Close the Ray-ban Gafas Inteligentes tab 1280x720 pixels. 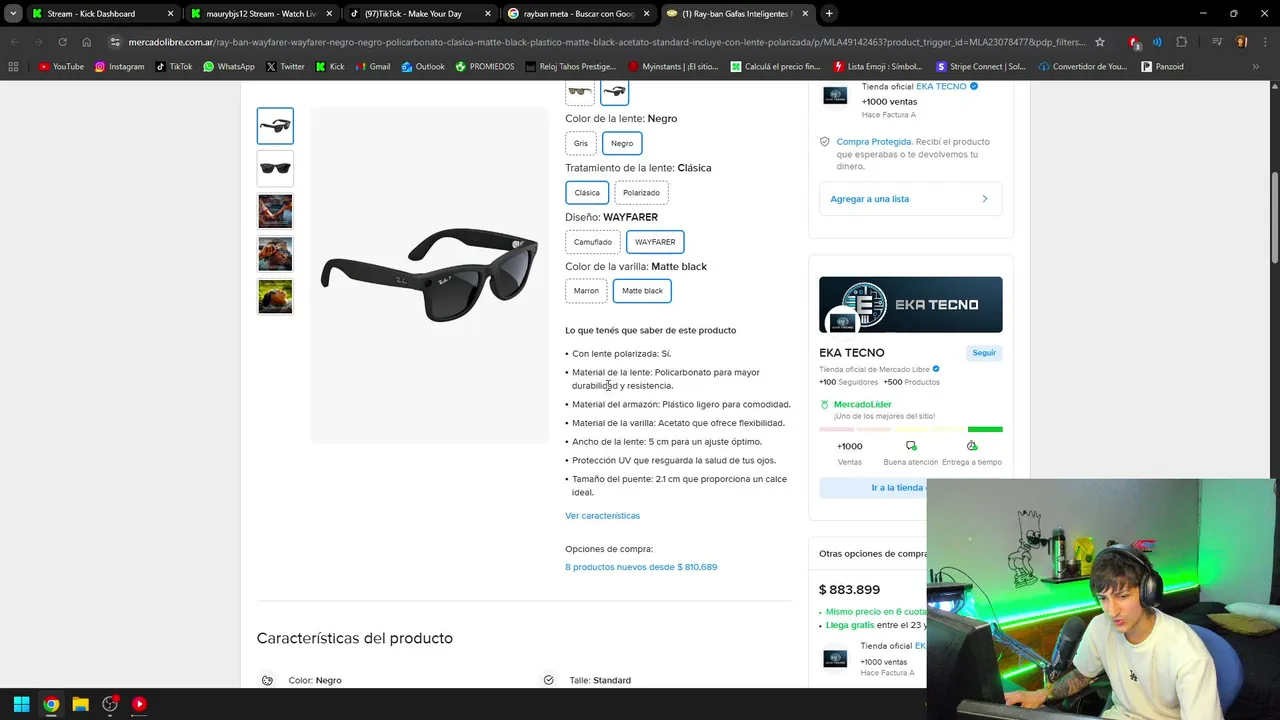click(x=805, y=14)
